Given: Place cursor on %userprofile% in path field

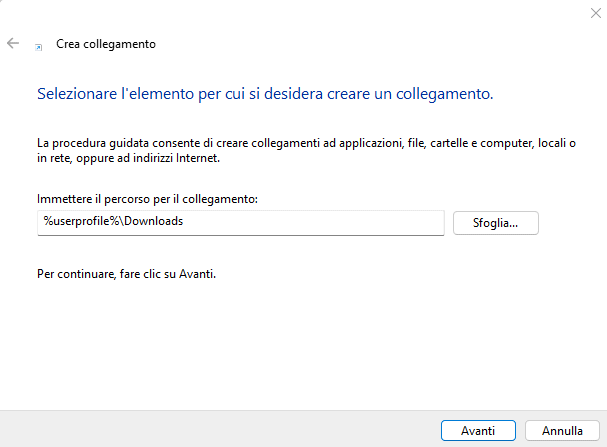Looking at the screenshot, I should coord(69,222).
